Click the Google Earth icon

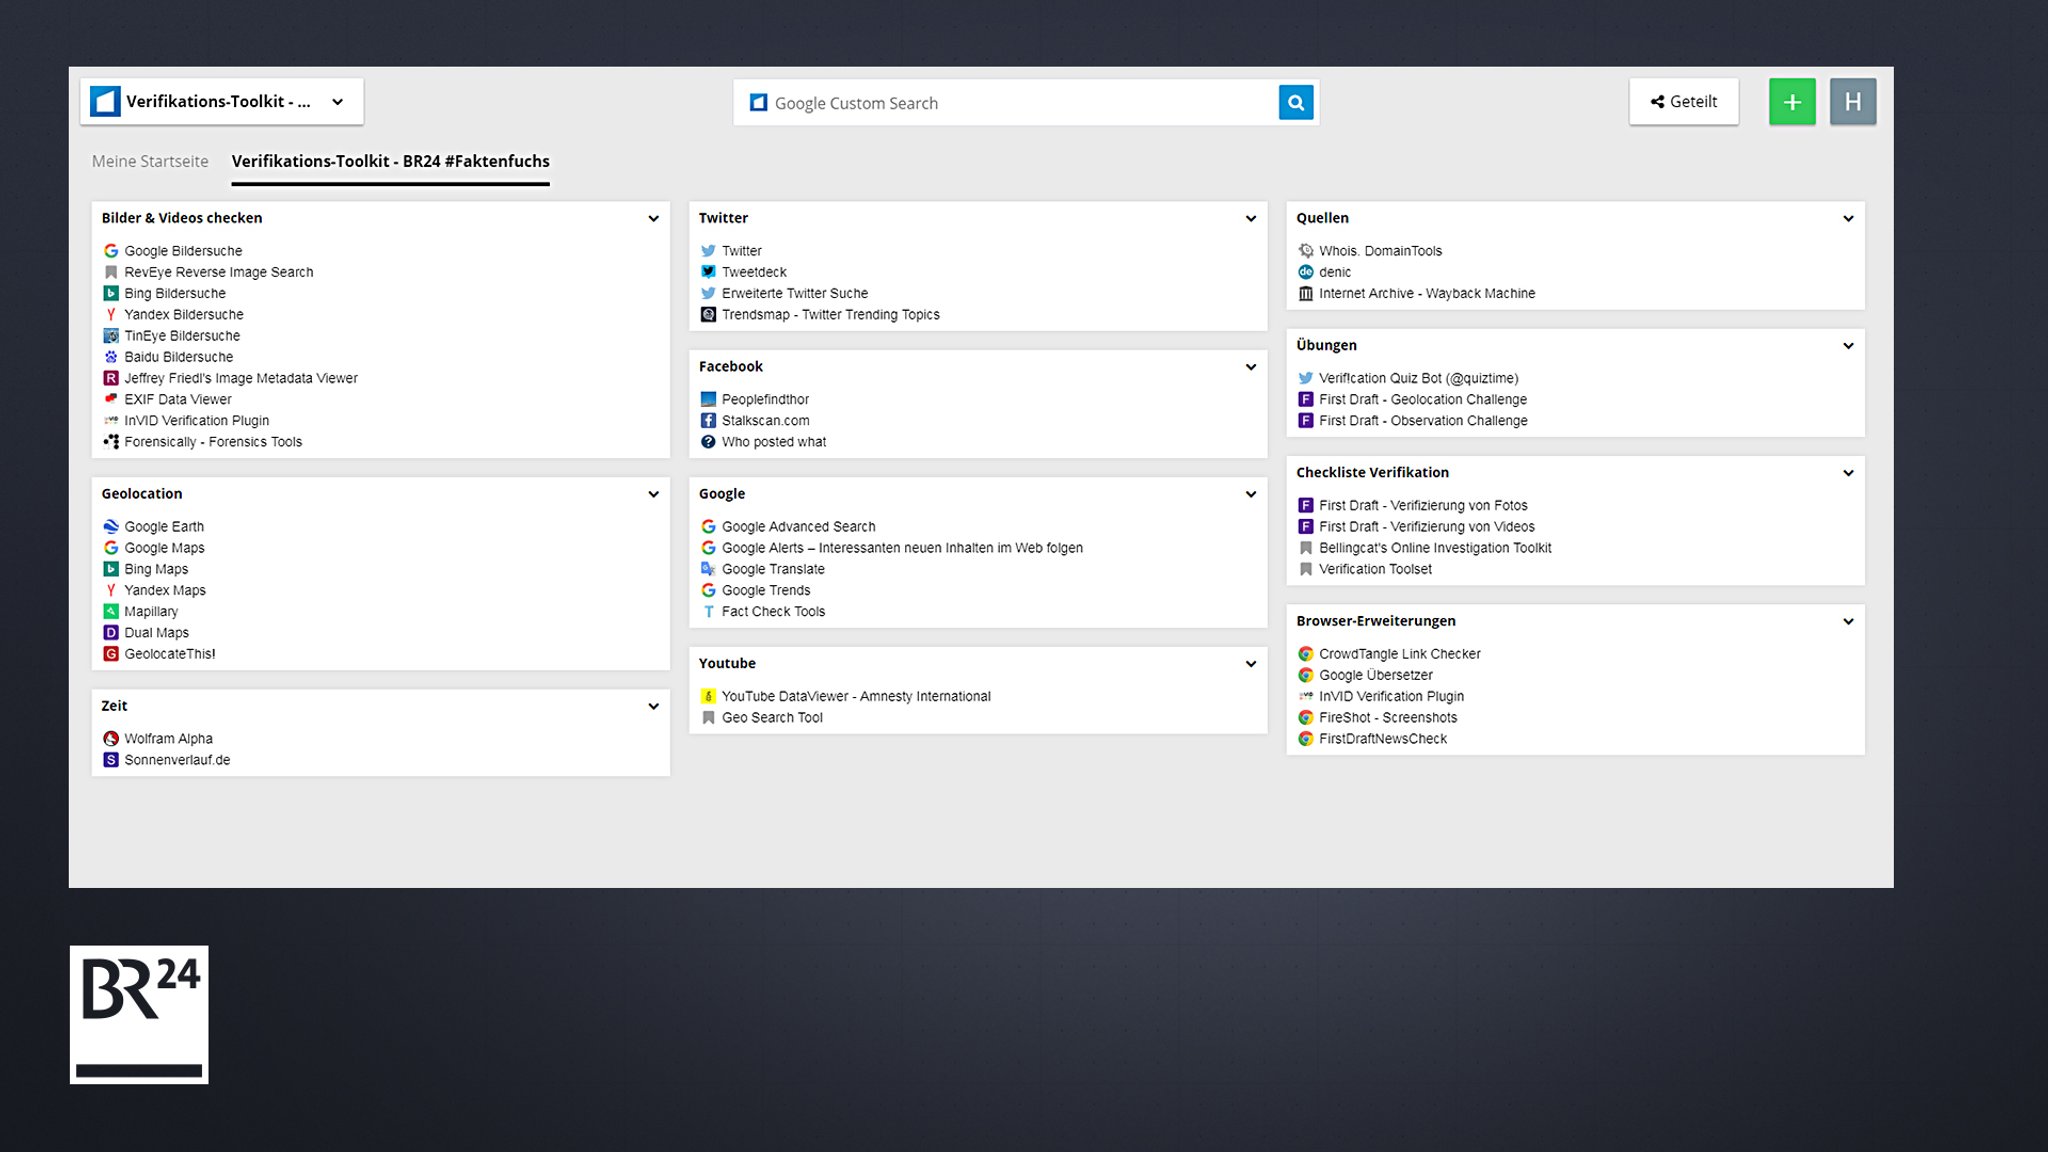111,526
